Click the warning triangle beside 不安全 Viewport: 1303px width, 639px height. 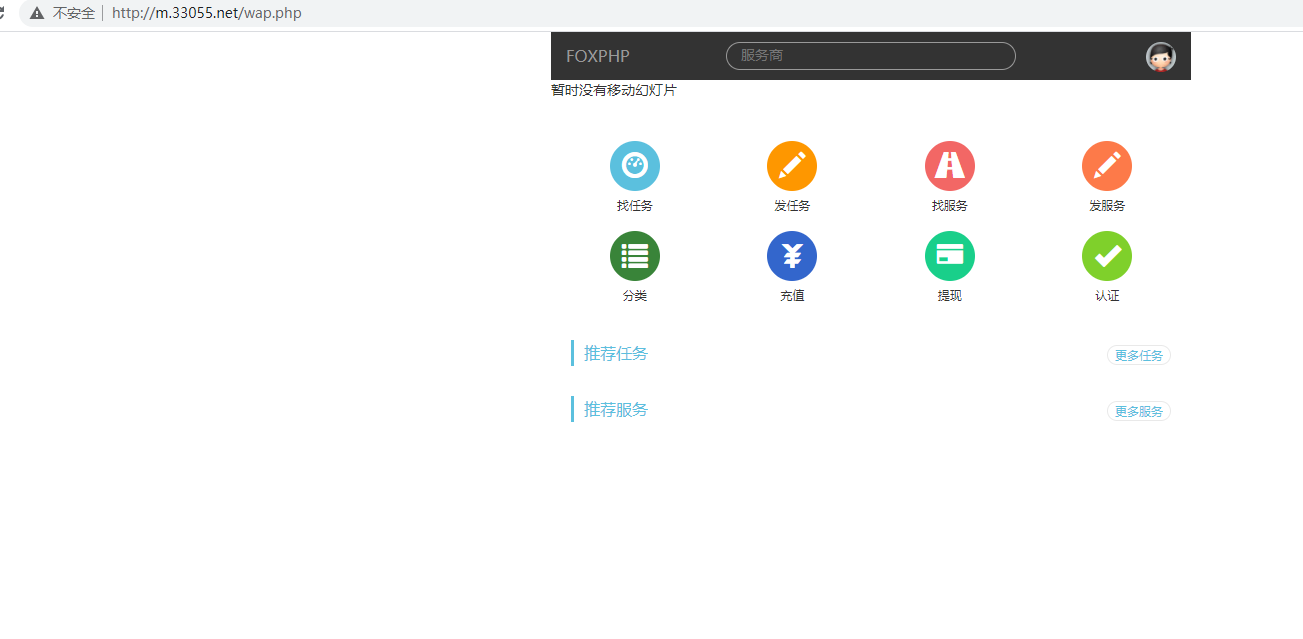click(37, 13)
